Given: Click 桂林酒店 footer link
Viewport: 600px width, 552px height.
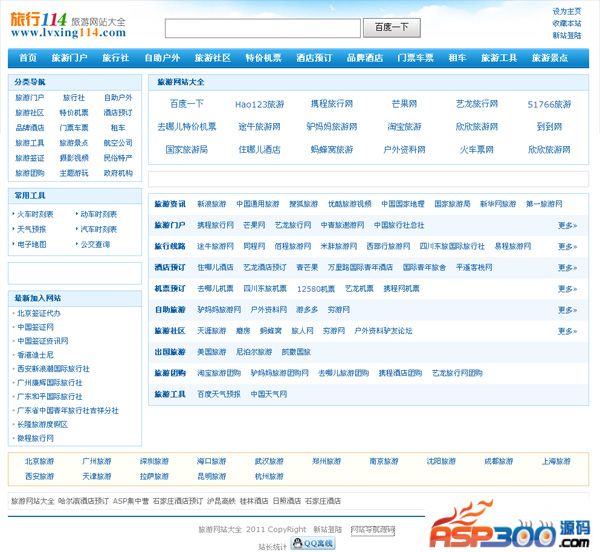Looking at the screenshot, I should pyautogui.click(x=254, y=501).
